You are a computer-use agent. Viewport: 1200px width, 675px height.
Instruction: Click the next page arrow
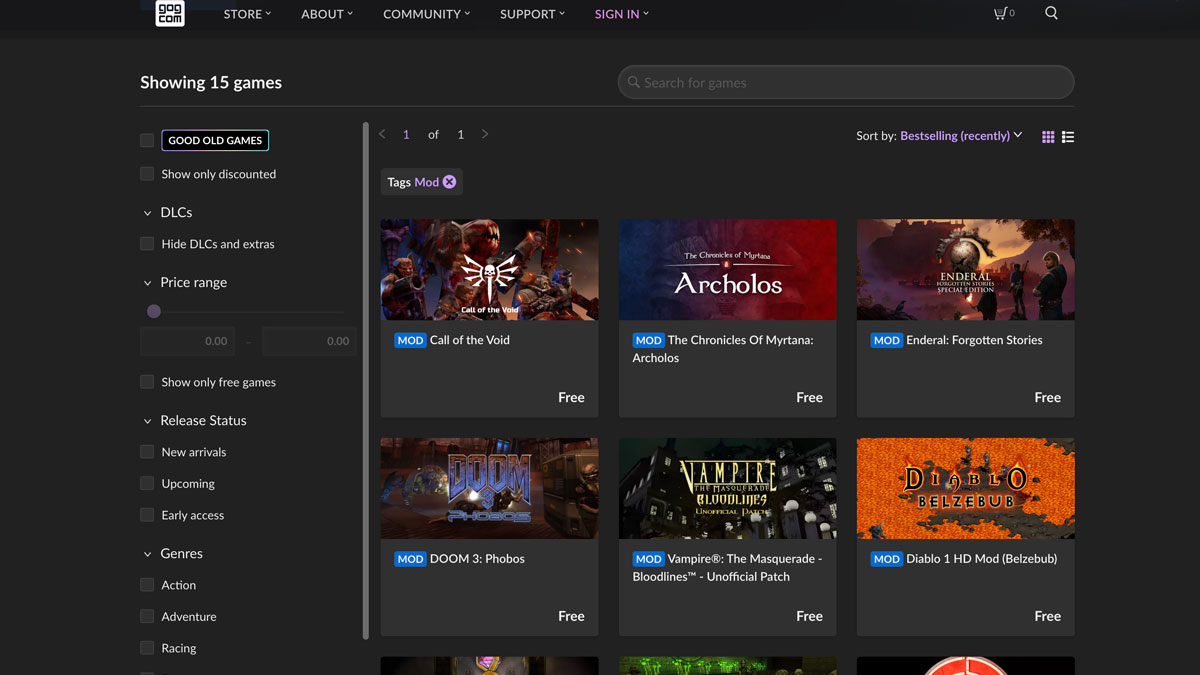485,133
